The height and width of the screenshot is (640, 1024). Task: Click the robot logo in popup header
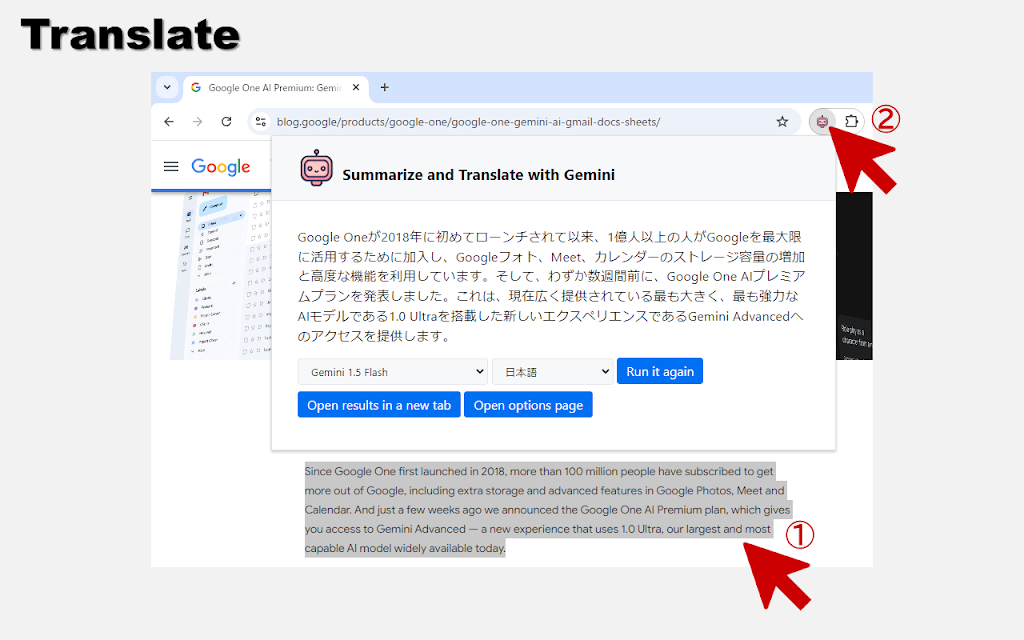[x=317, y=168]
